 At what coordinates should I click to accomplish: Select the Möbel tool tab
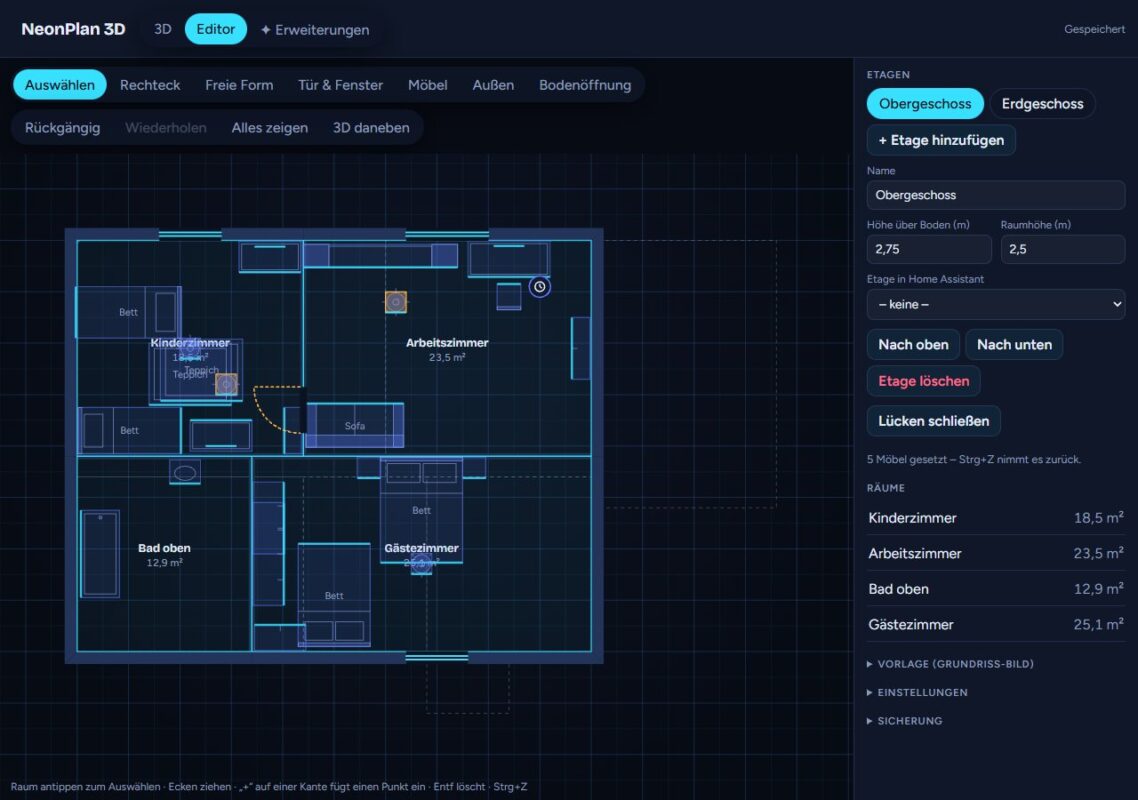click(427, 85)
